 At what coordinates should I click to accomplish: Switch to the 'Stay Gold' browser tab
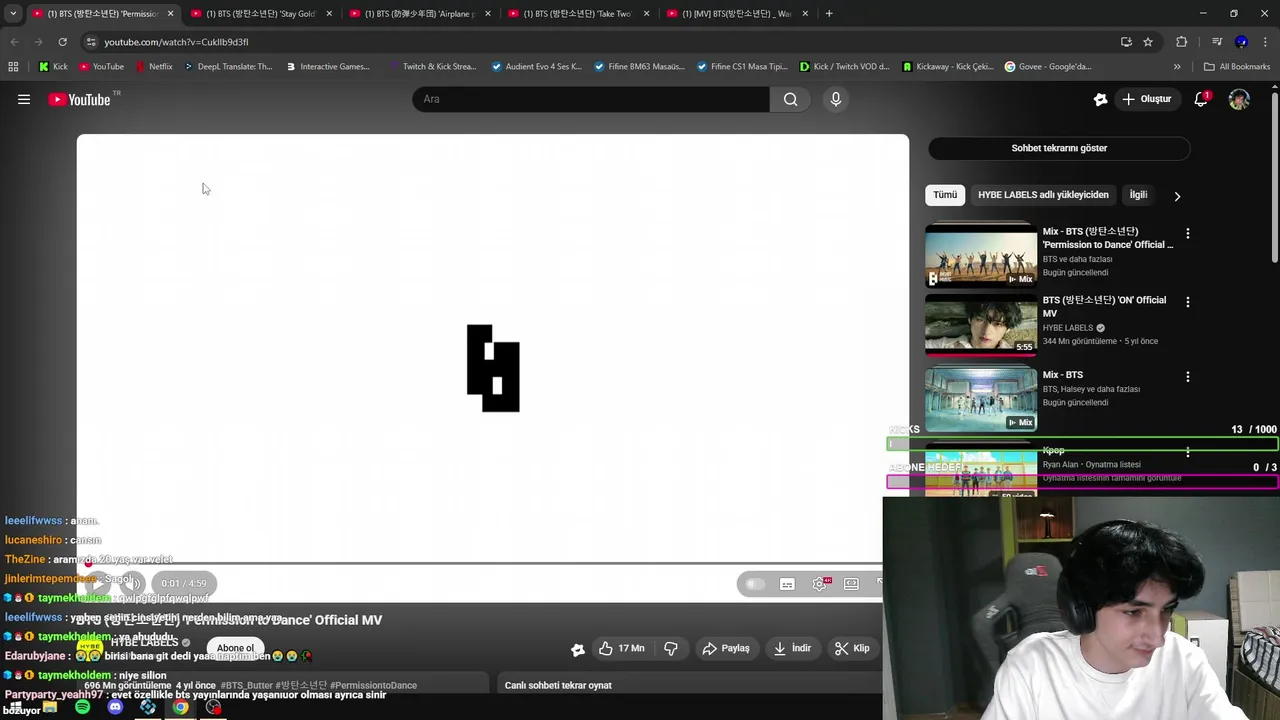coord(260,14)
